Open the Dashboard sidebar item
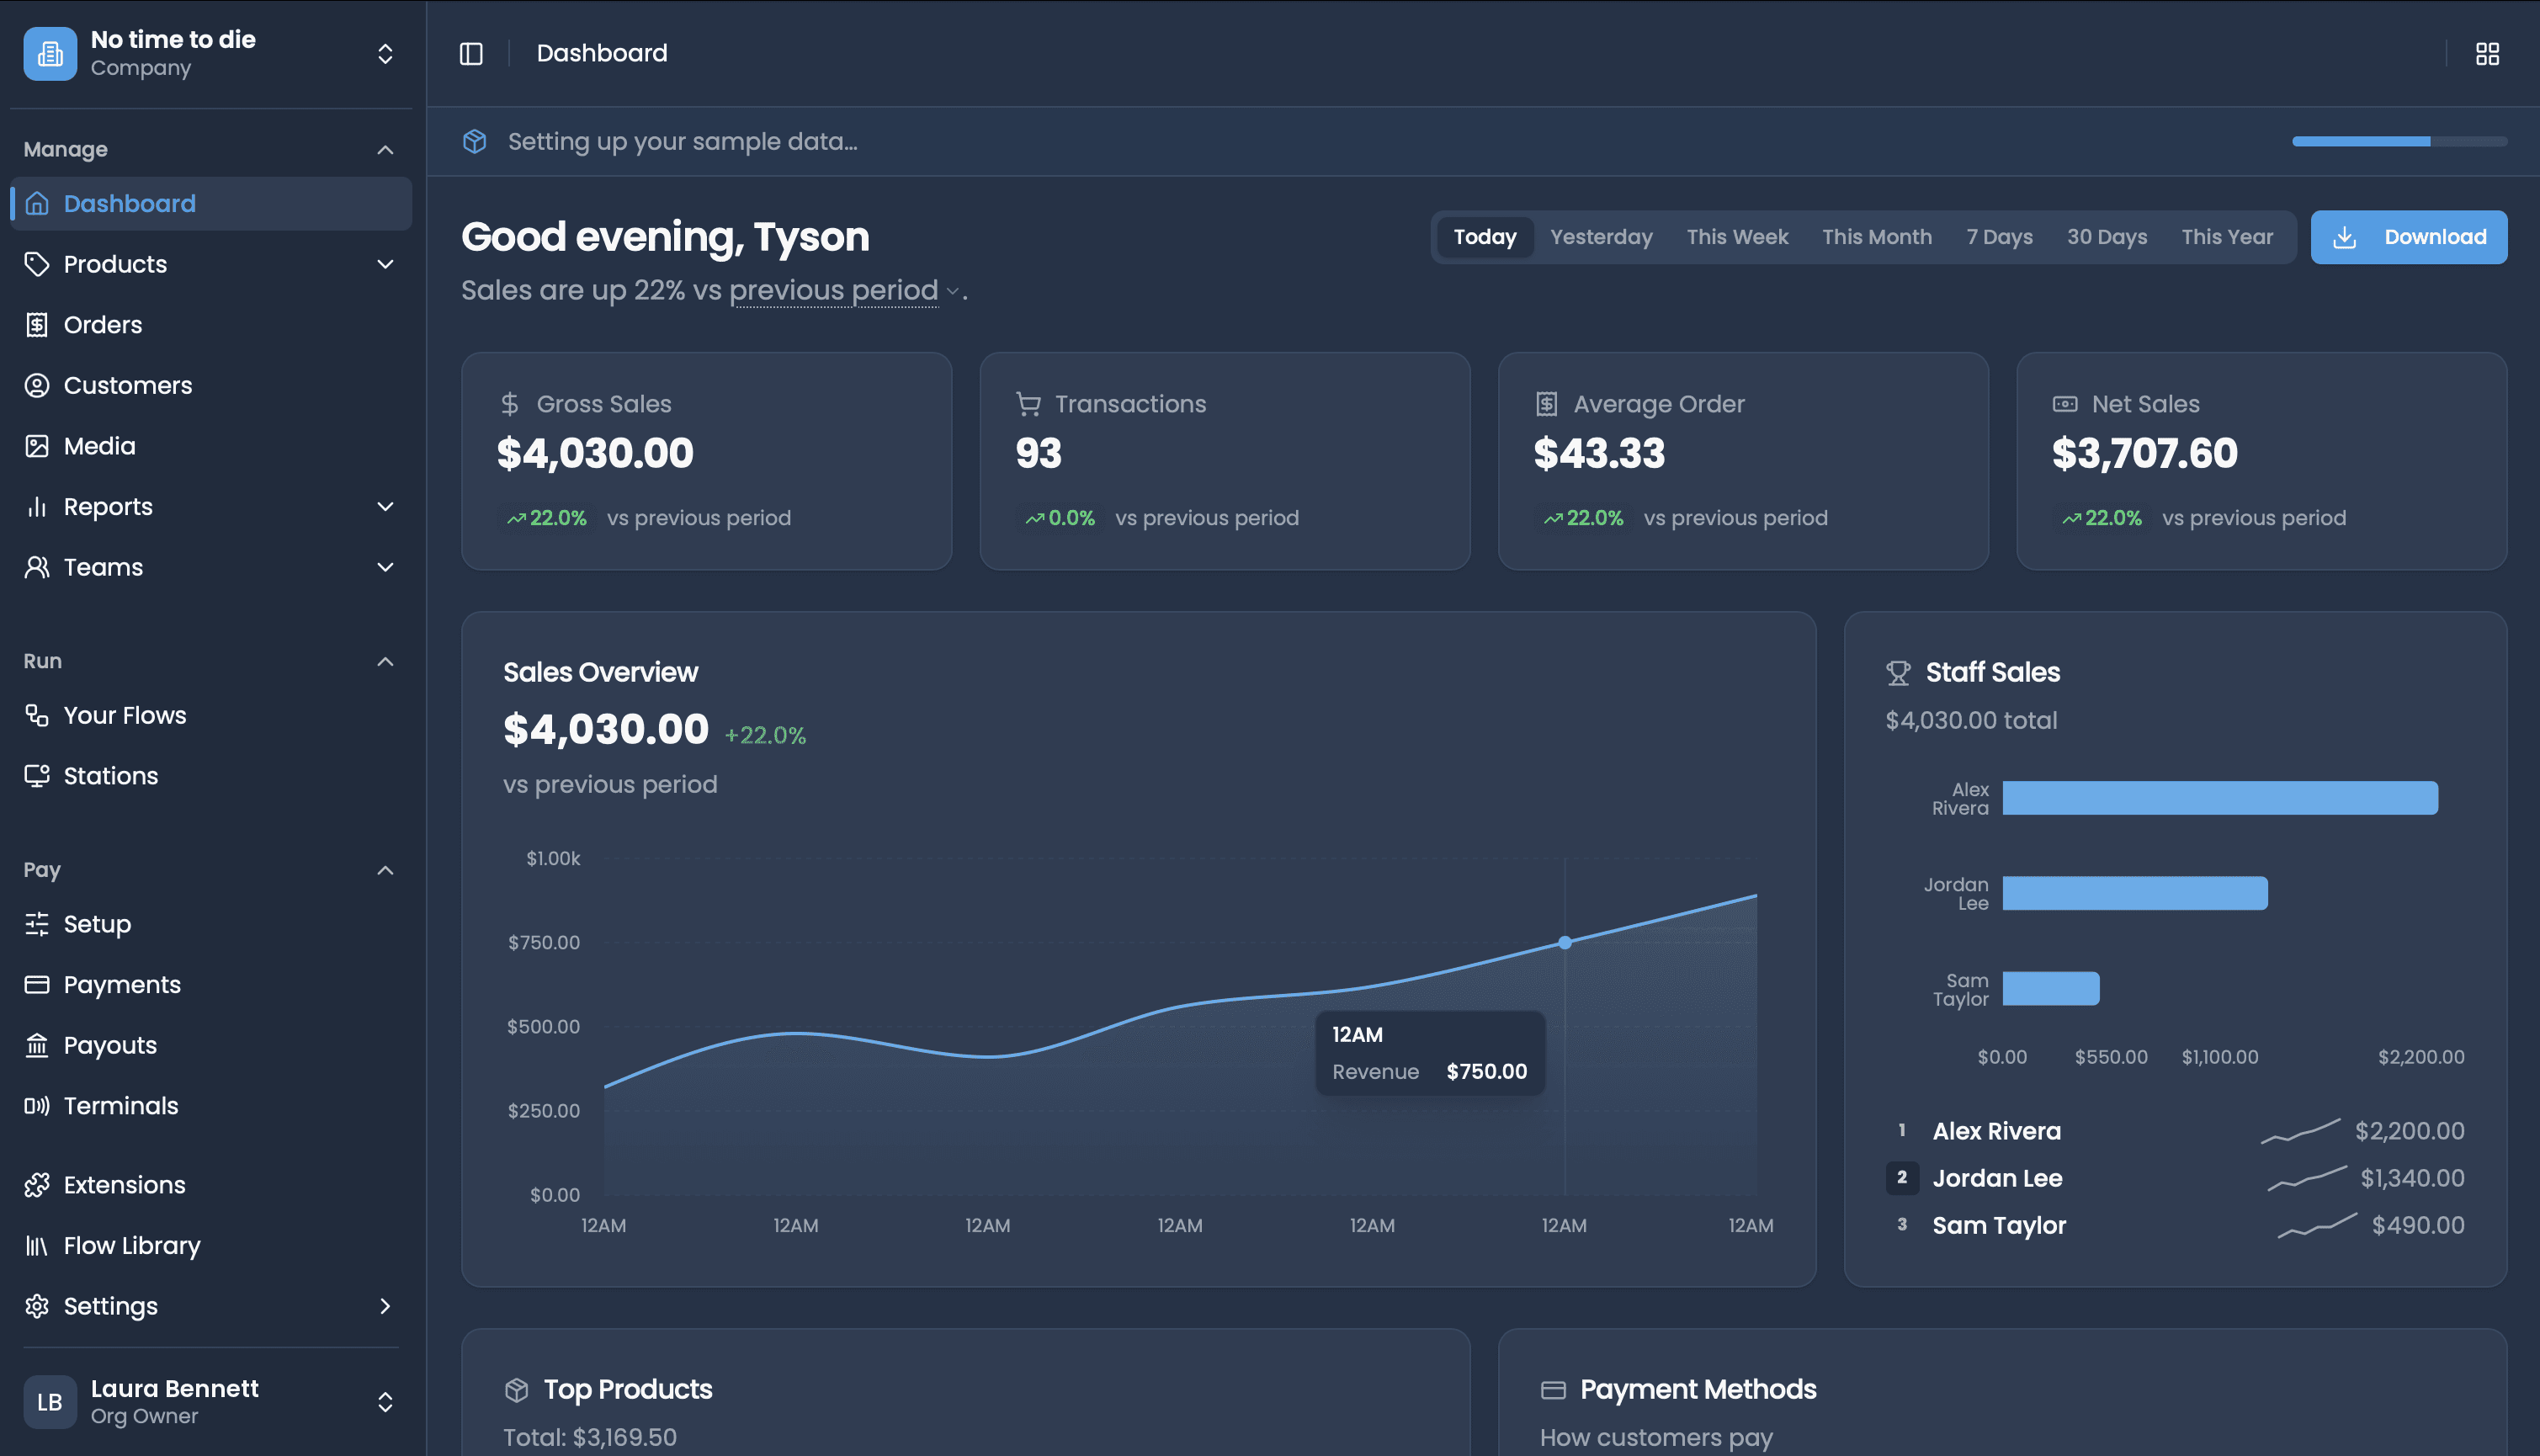Image resolution: width=2540 pixels, height=1456 pixels. tap(211, 204)
